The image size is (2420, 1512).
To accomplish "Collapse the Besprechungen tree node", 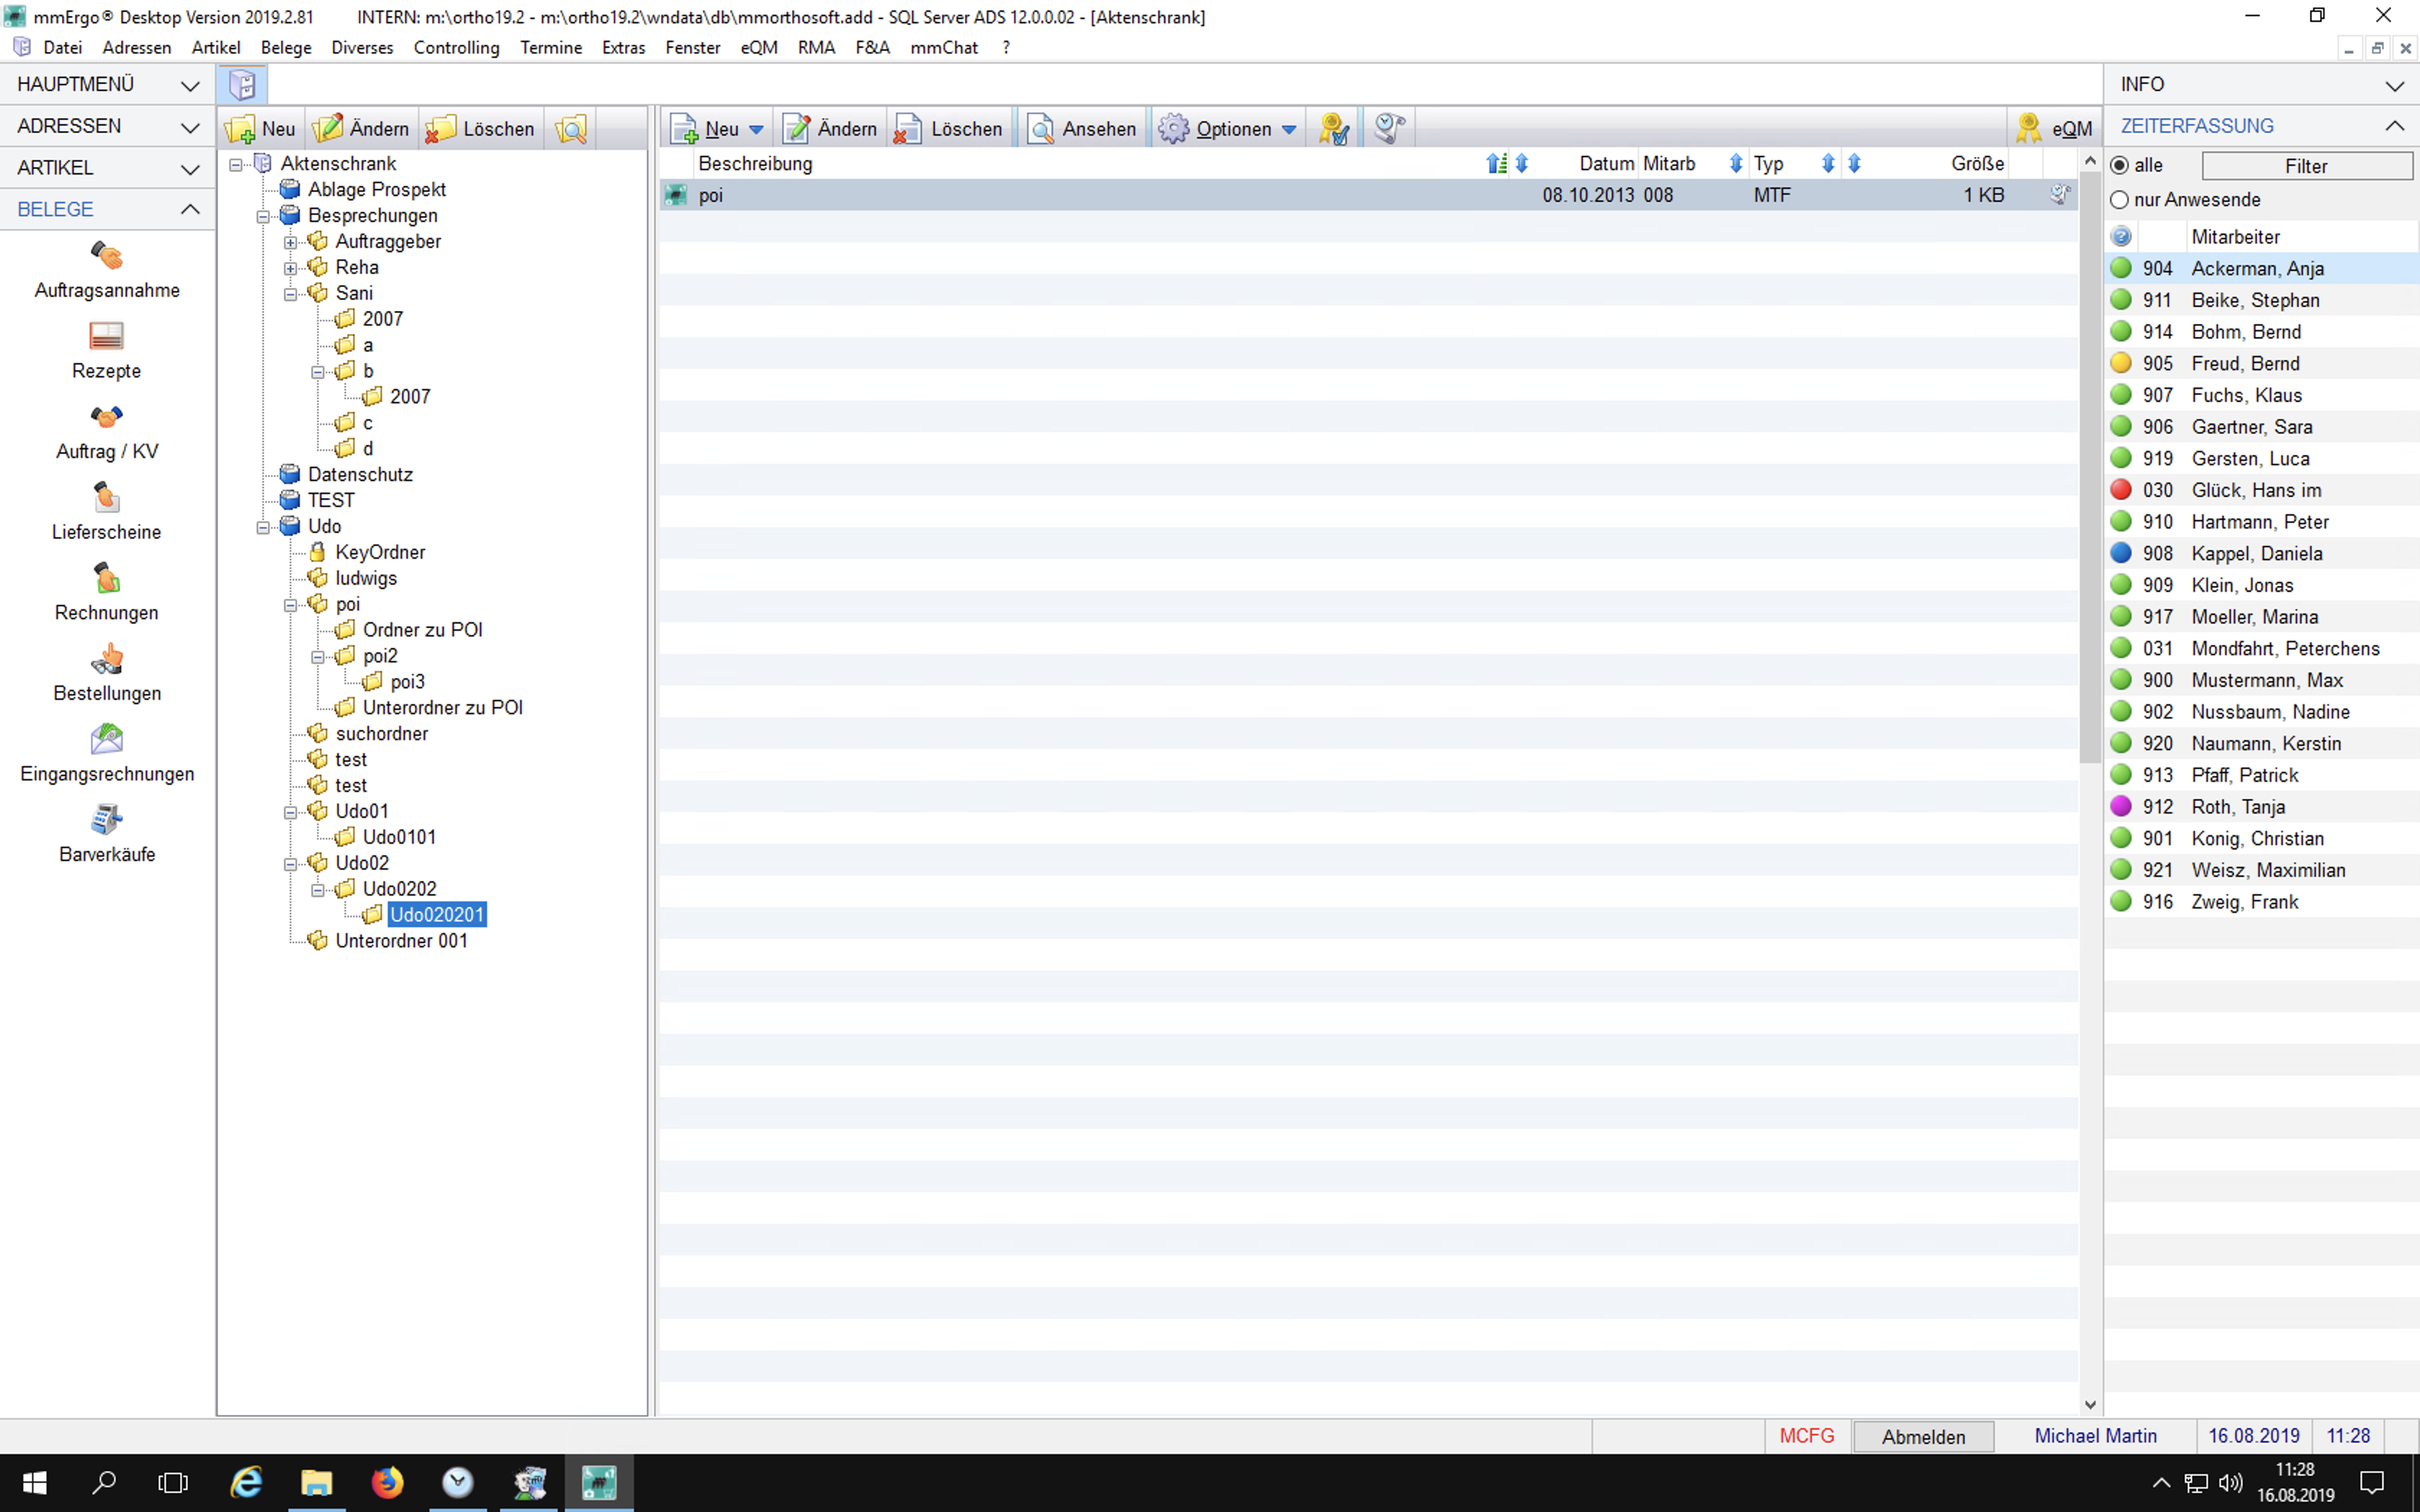I will pos(263,216).
